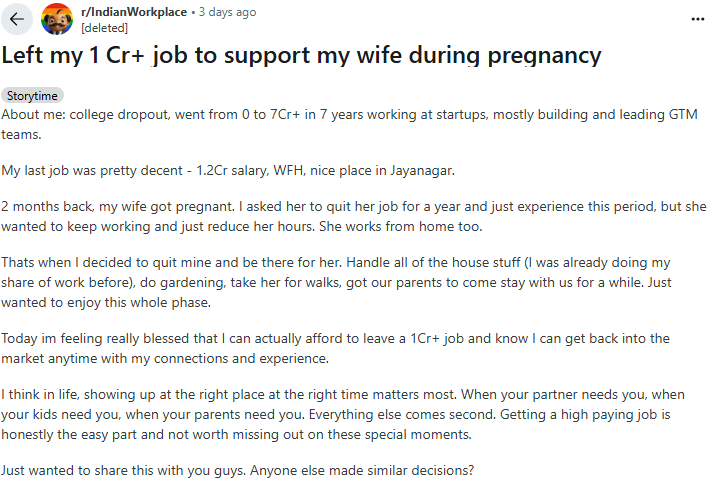Select the Storytime post flair
The width and height of the screenshot is (718, 493).
click(32, 96)
